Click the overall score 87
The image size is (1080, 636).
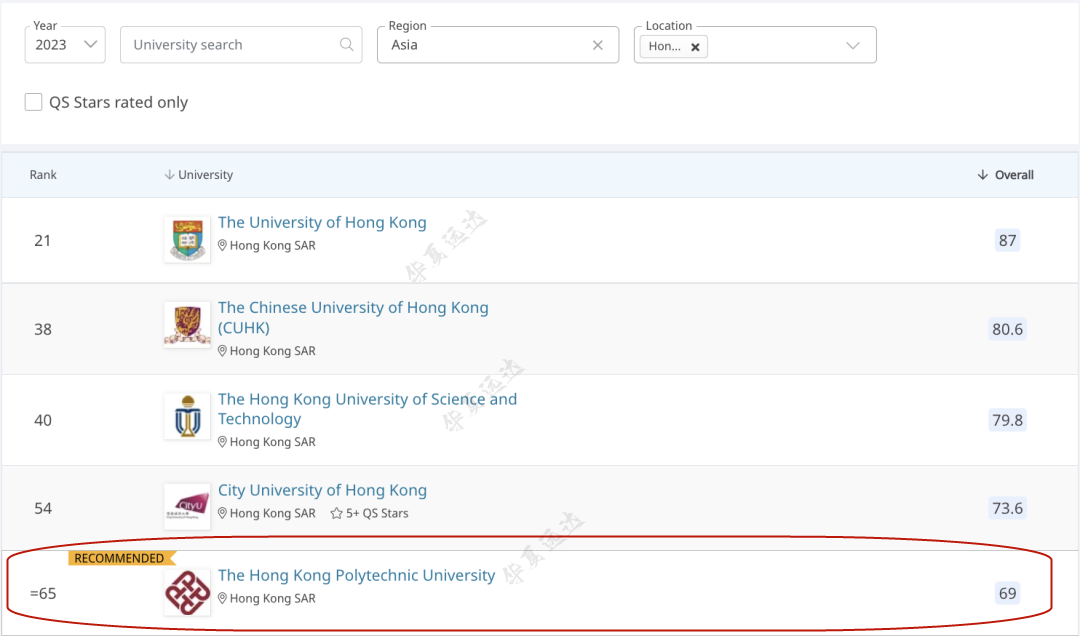(1007, 240)
